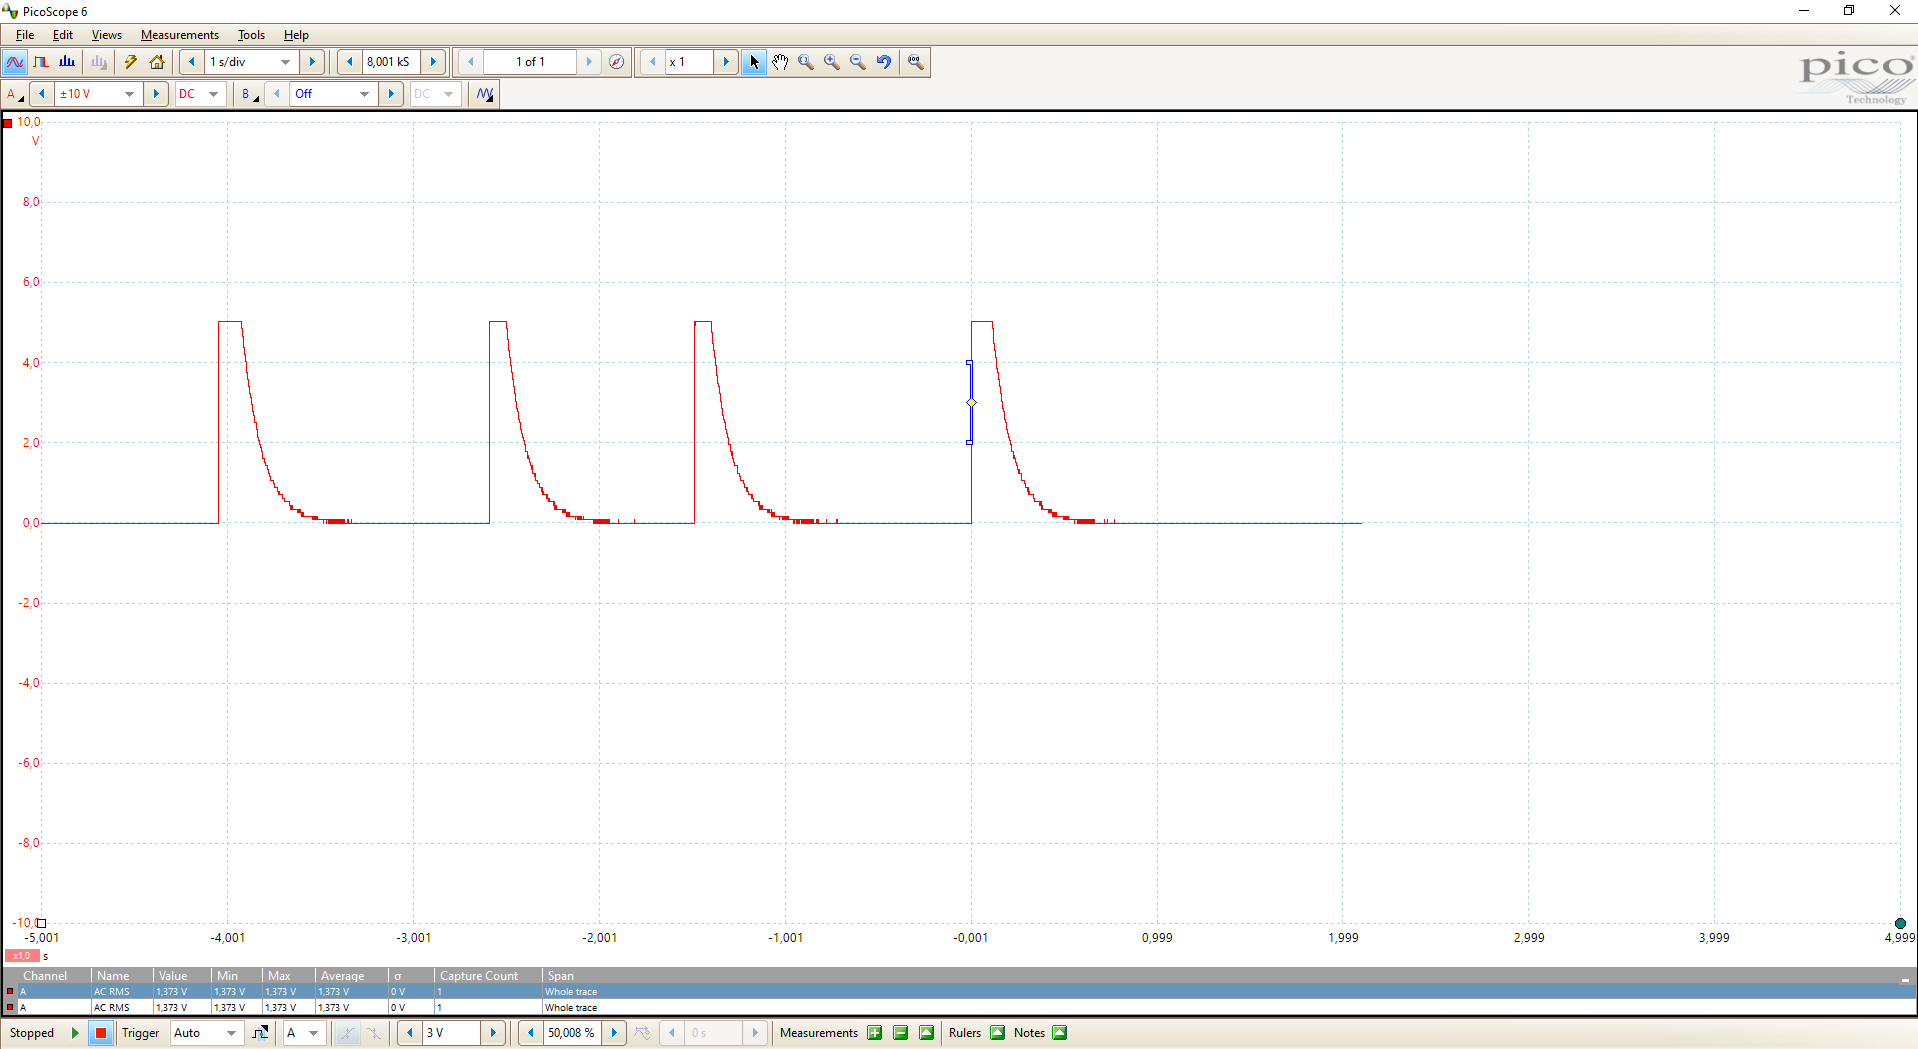
Task: Click the yellow trigger marker diamond
Action: pyautogui.click(x=971, y=402)
